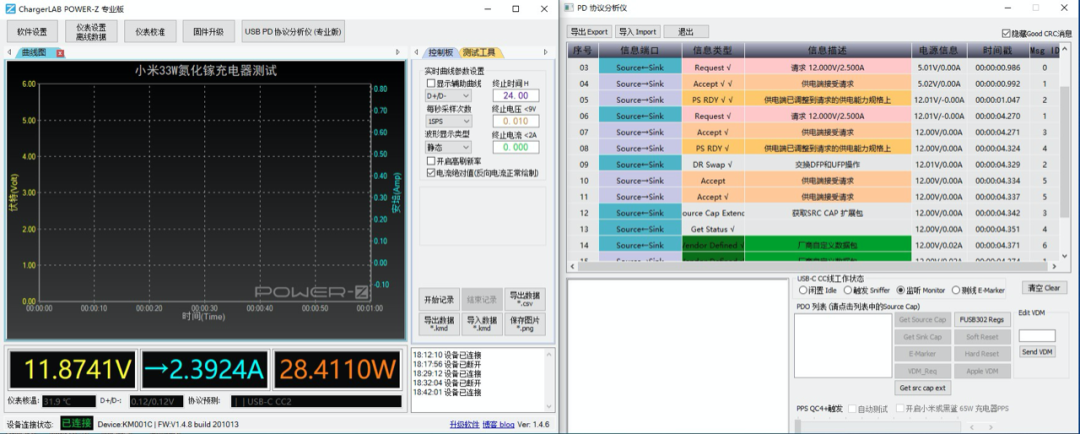Click 导入数据 *.kmd button

point(481,324)
